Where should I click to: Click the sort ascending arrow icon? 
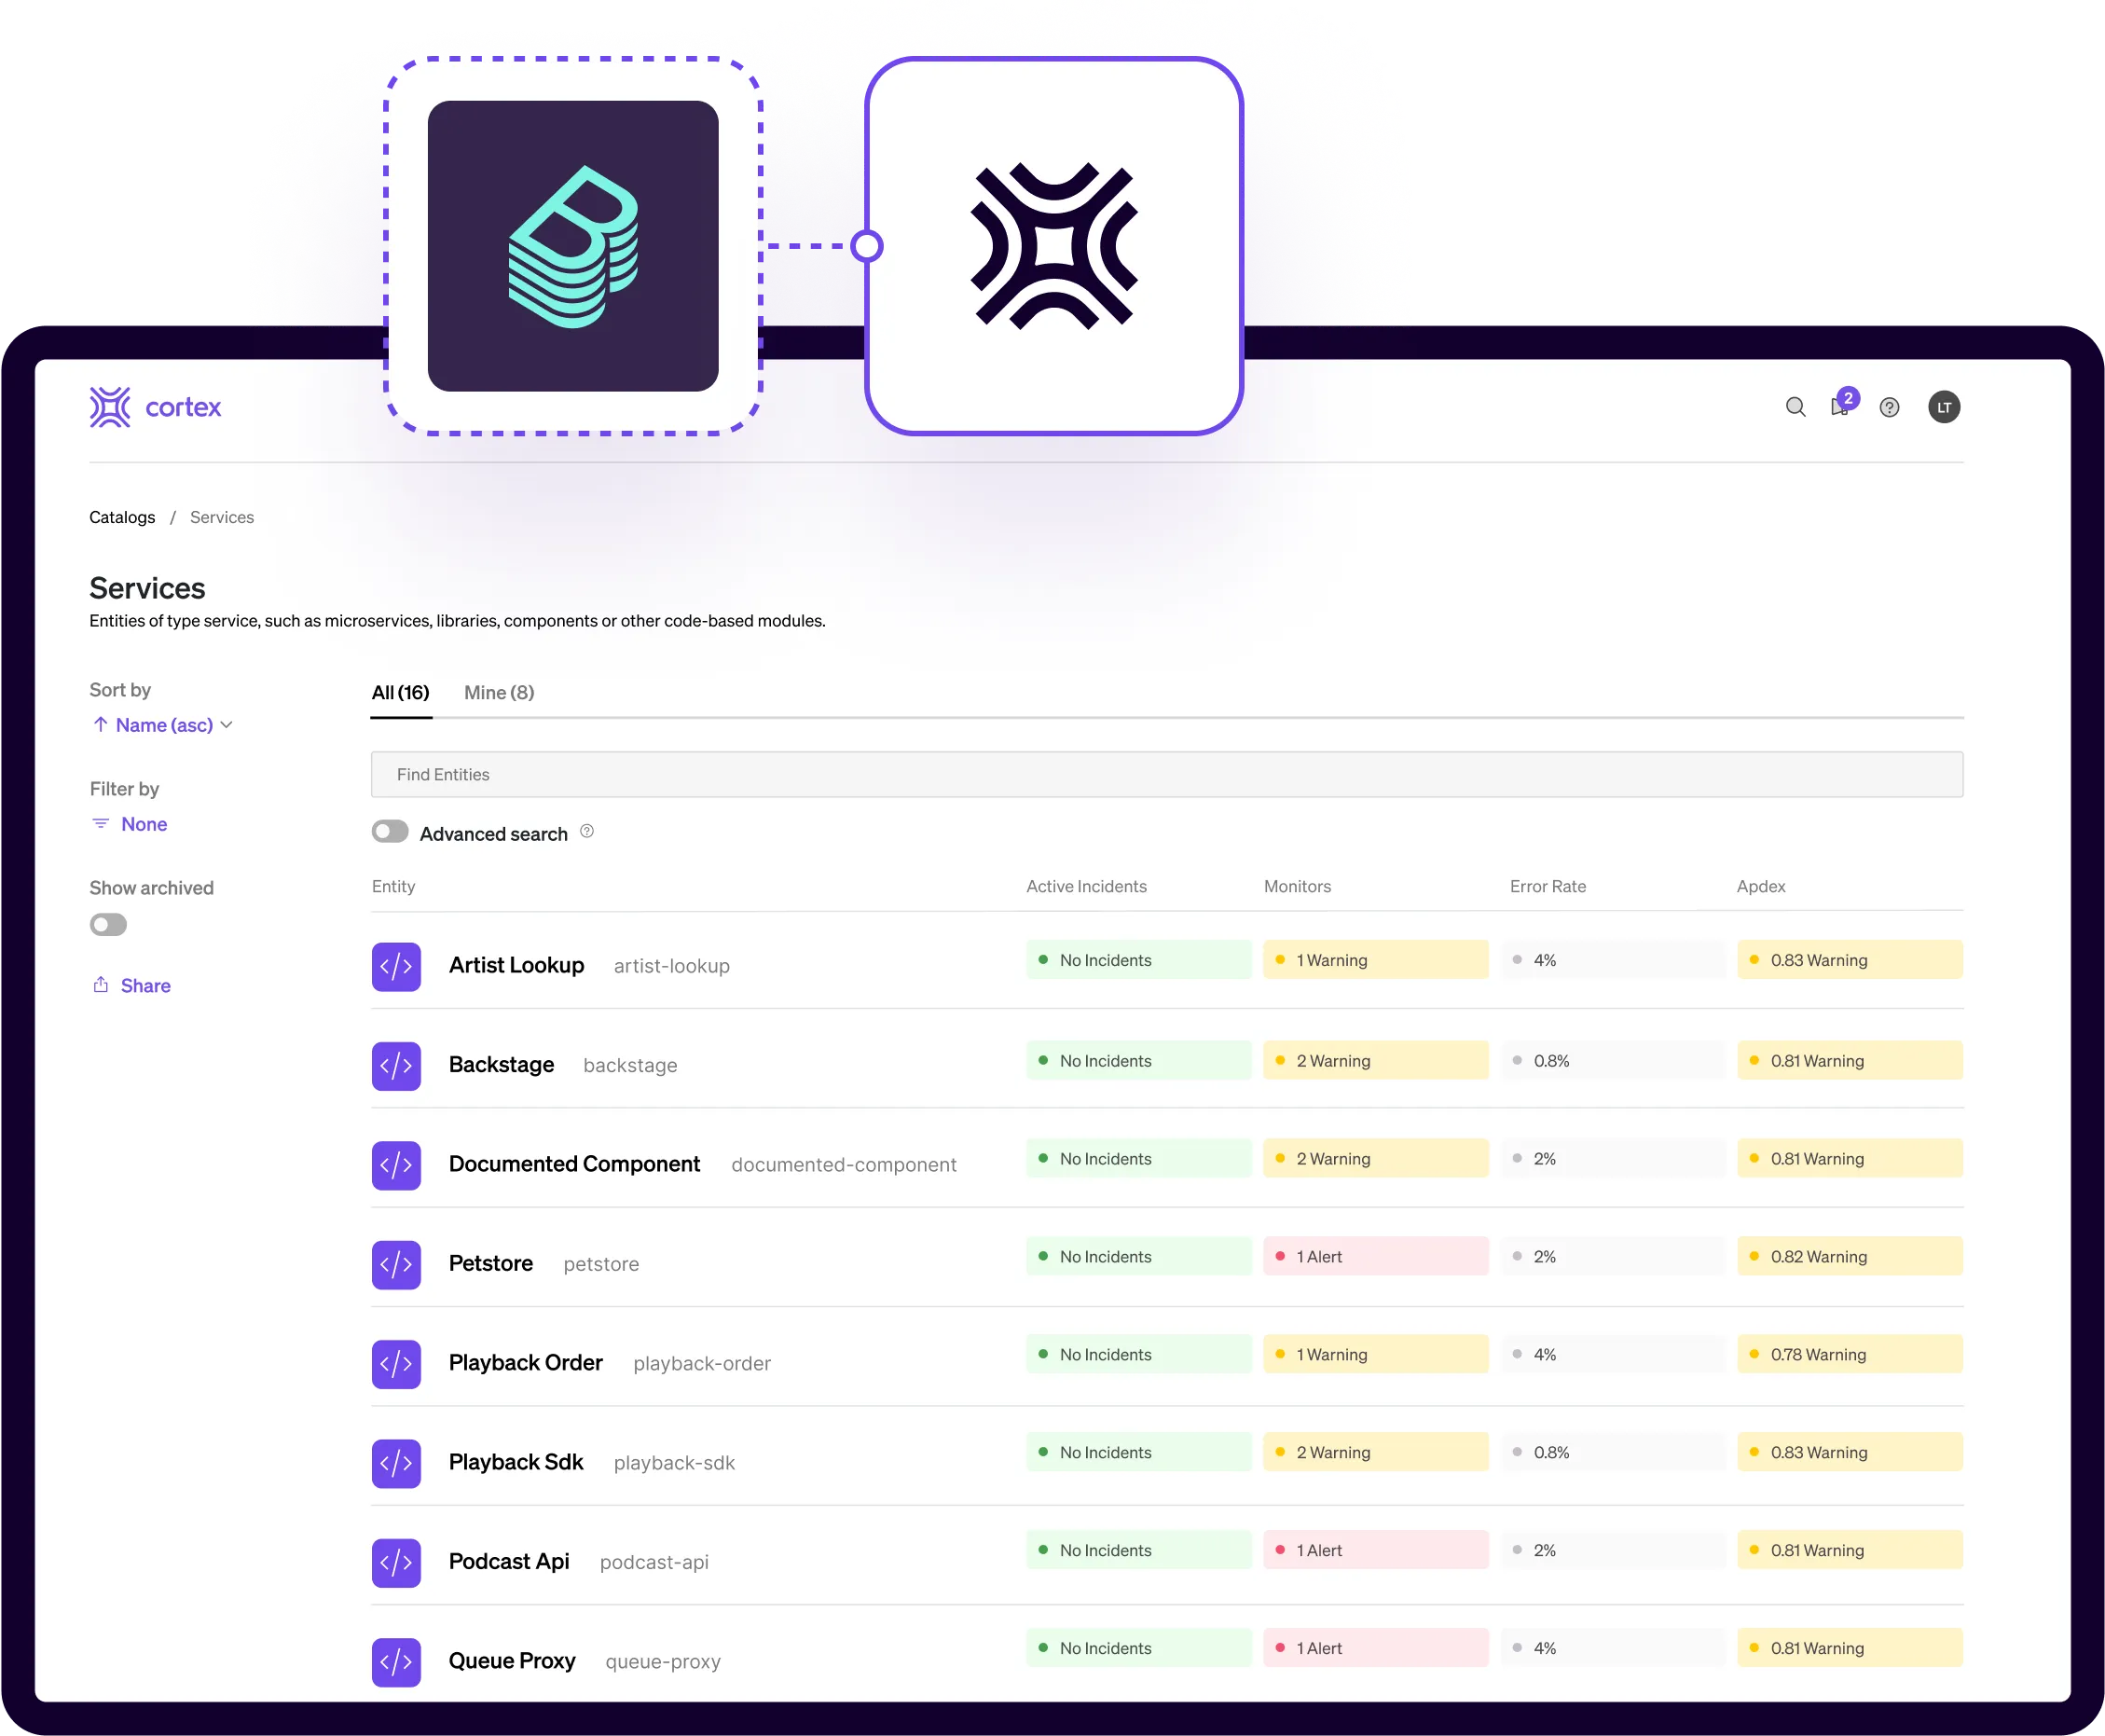point(100,724)
